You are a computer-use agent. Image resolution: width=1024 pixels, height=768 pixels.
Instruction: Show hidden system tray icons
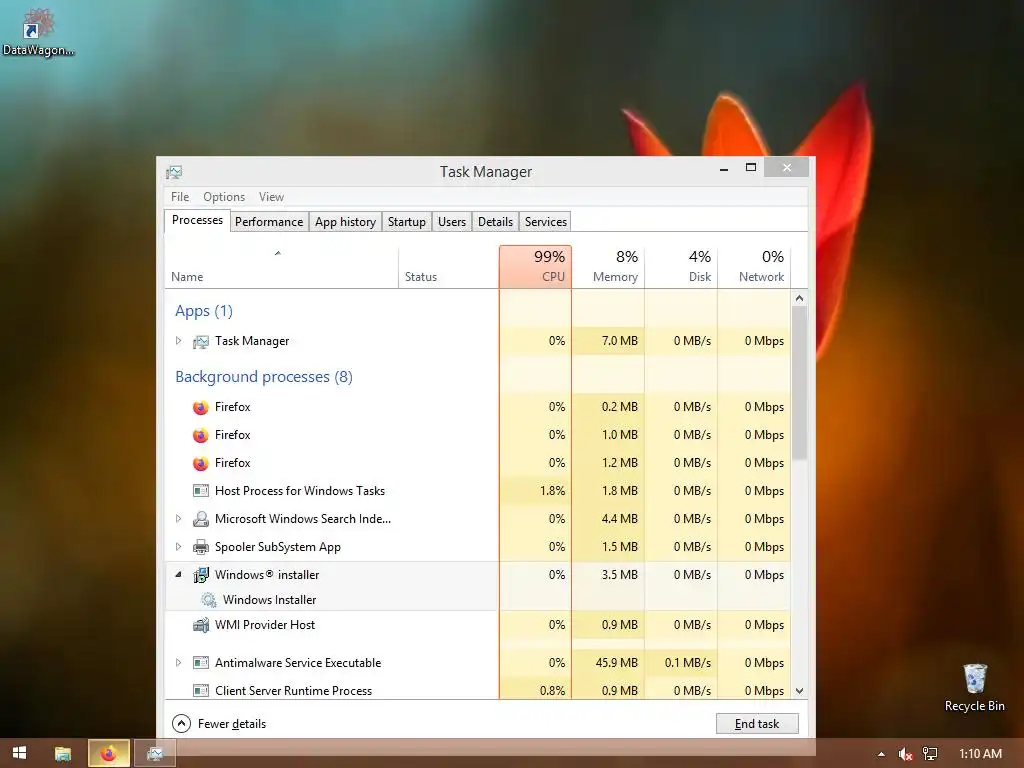[881, 754]
